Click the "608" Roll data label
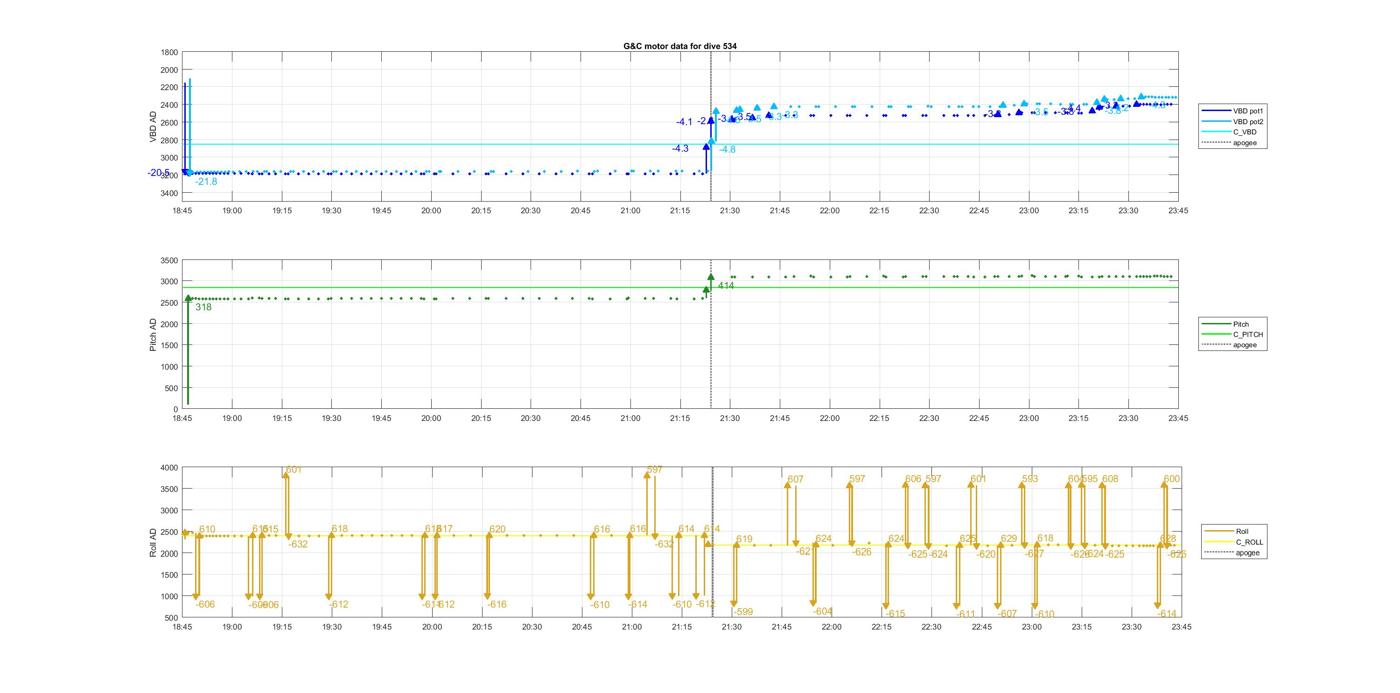1400x693 pixels. point(1110,479)
